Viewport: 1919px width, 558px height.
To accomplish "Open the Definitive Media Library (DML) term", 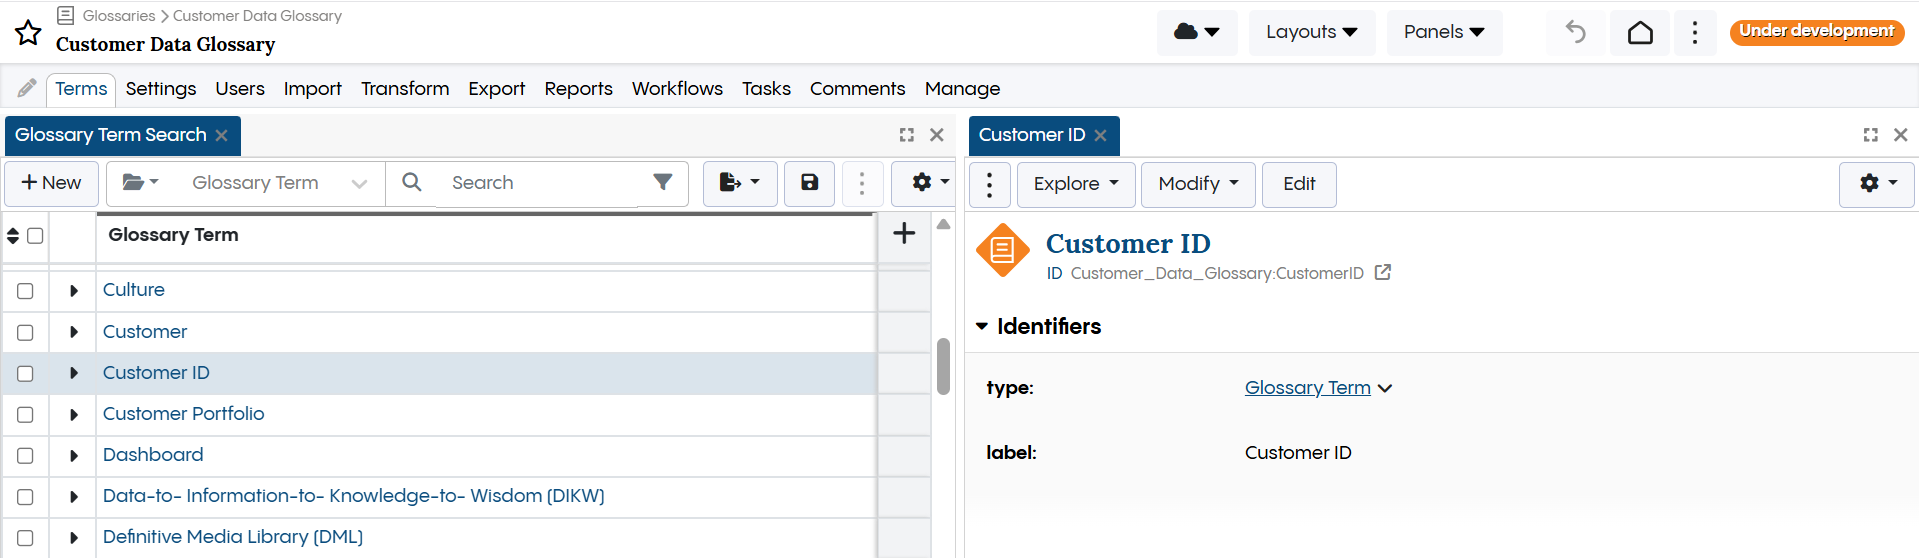I will pos(233,537).
